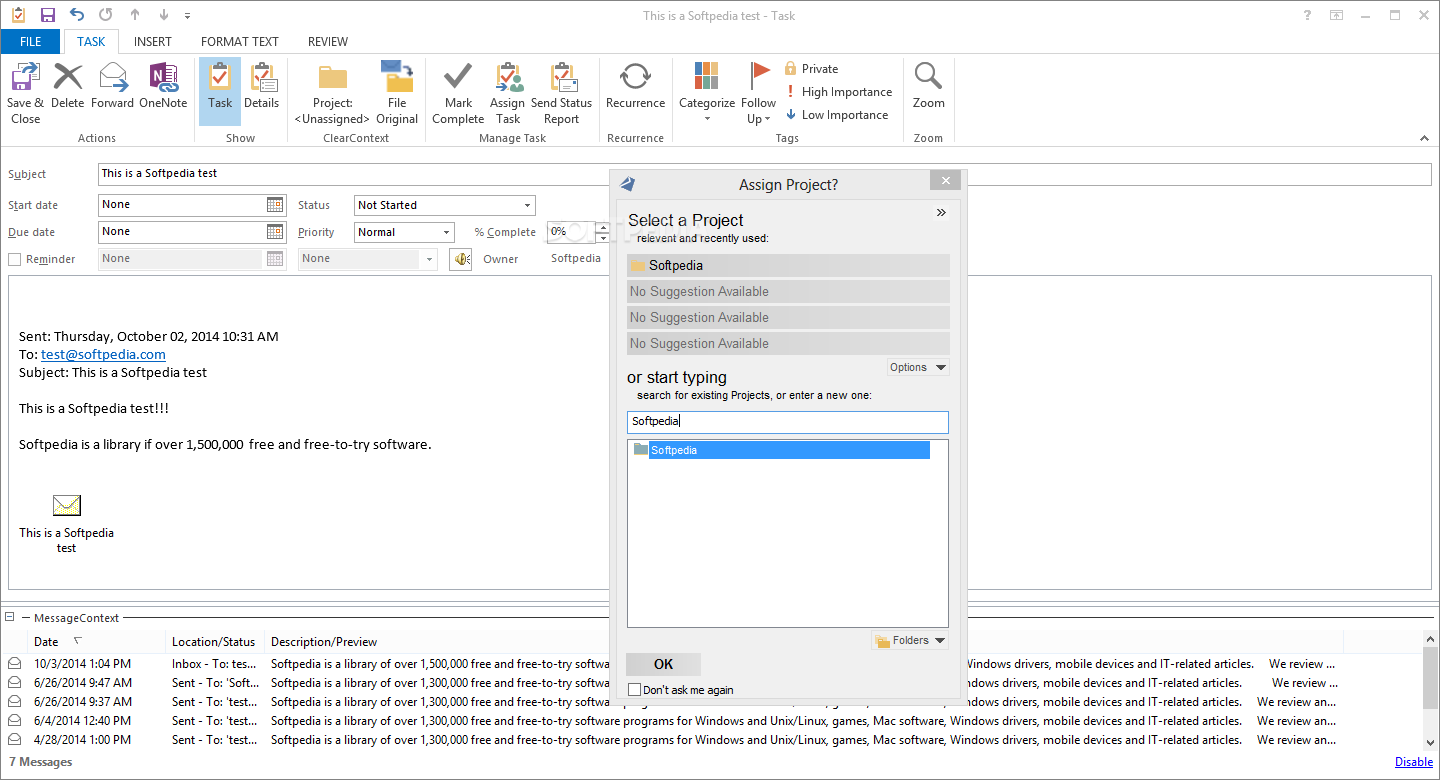Go to next item arrow
1440x780 pixels.
165,15
